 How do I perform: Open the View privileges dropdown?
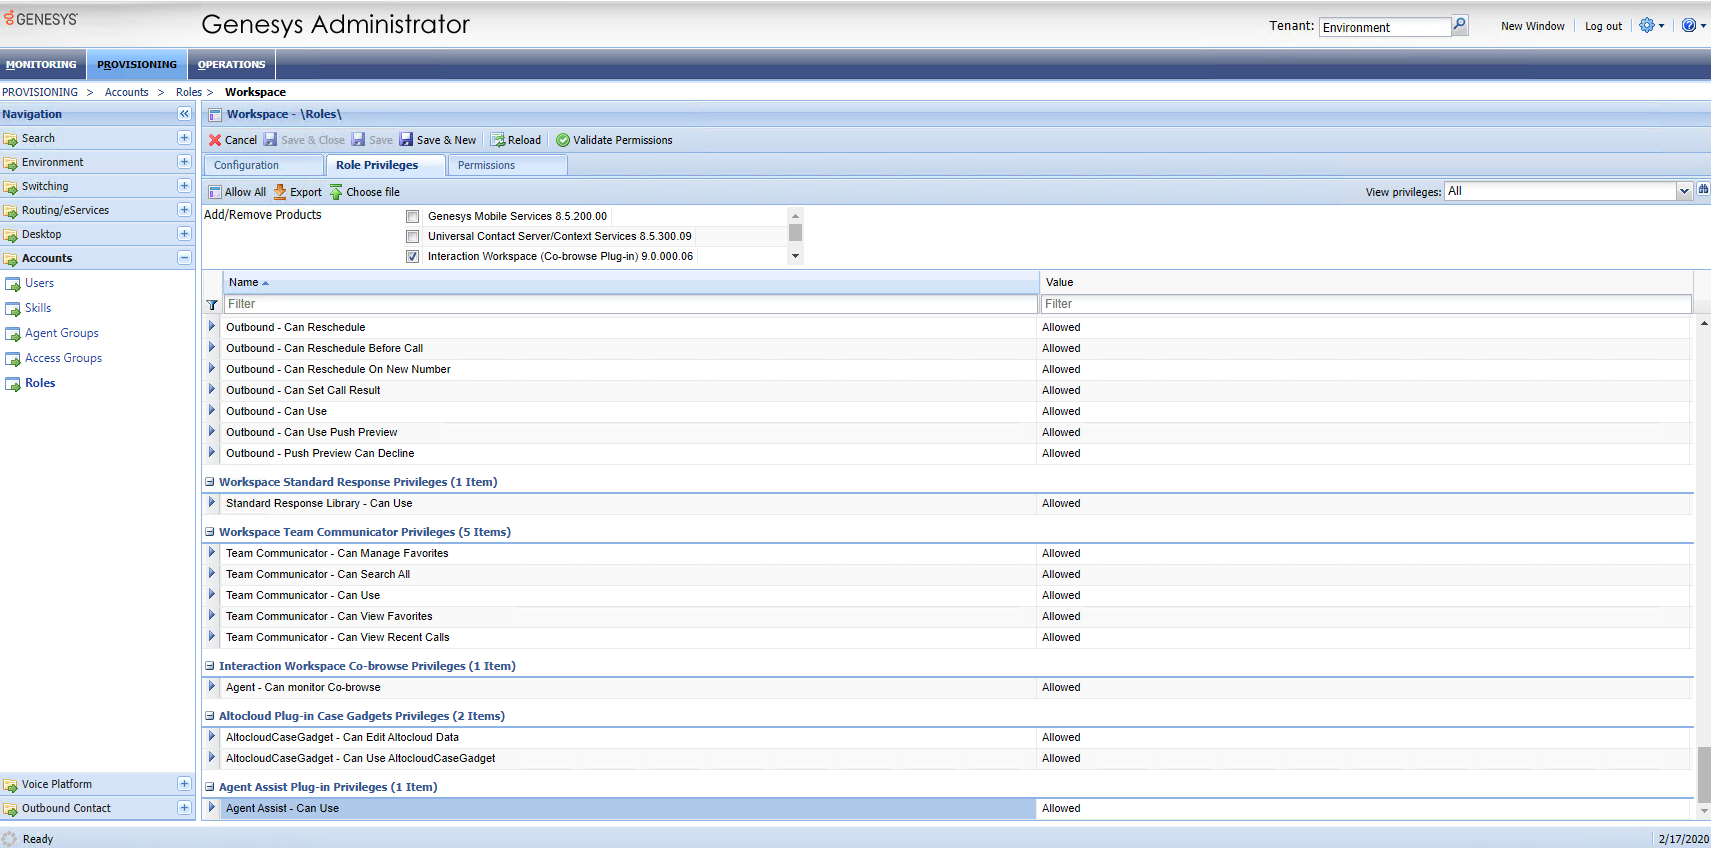[1684, 191]
